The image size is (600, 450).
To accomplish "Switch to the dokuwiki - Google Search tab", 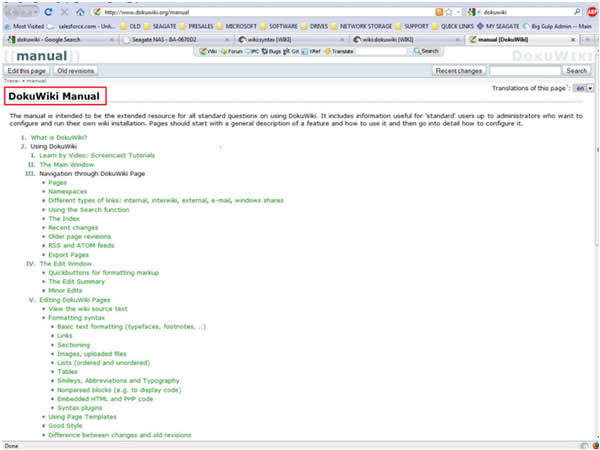I will pos(50,38).
